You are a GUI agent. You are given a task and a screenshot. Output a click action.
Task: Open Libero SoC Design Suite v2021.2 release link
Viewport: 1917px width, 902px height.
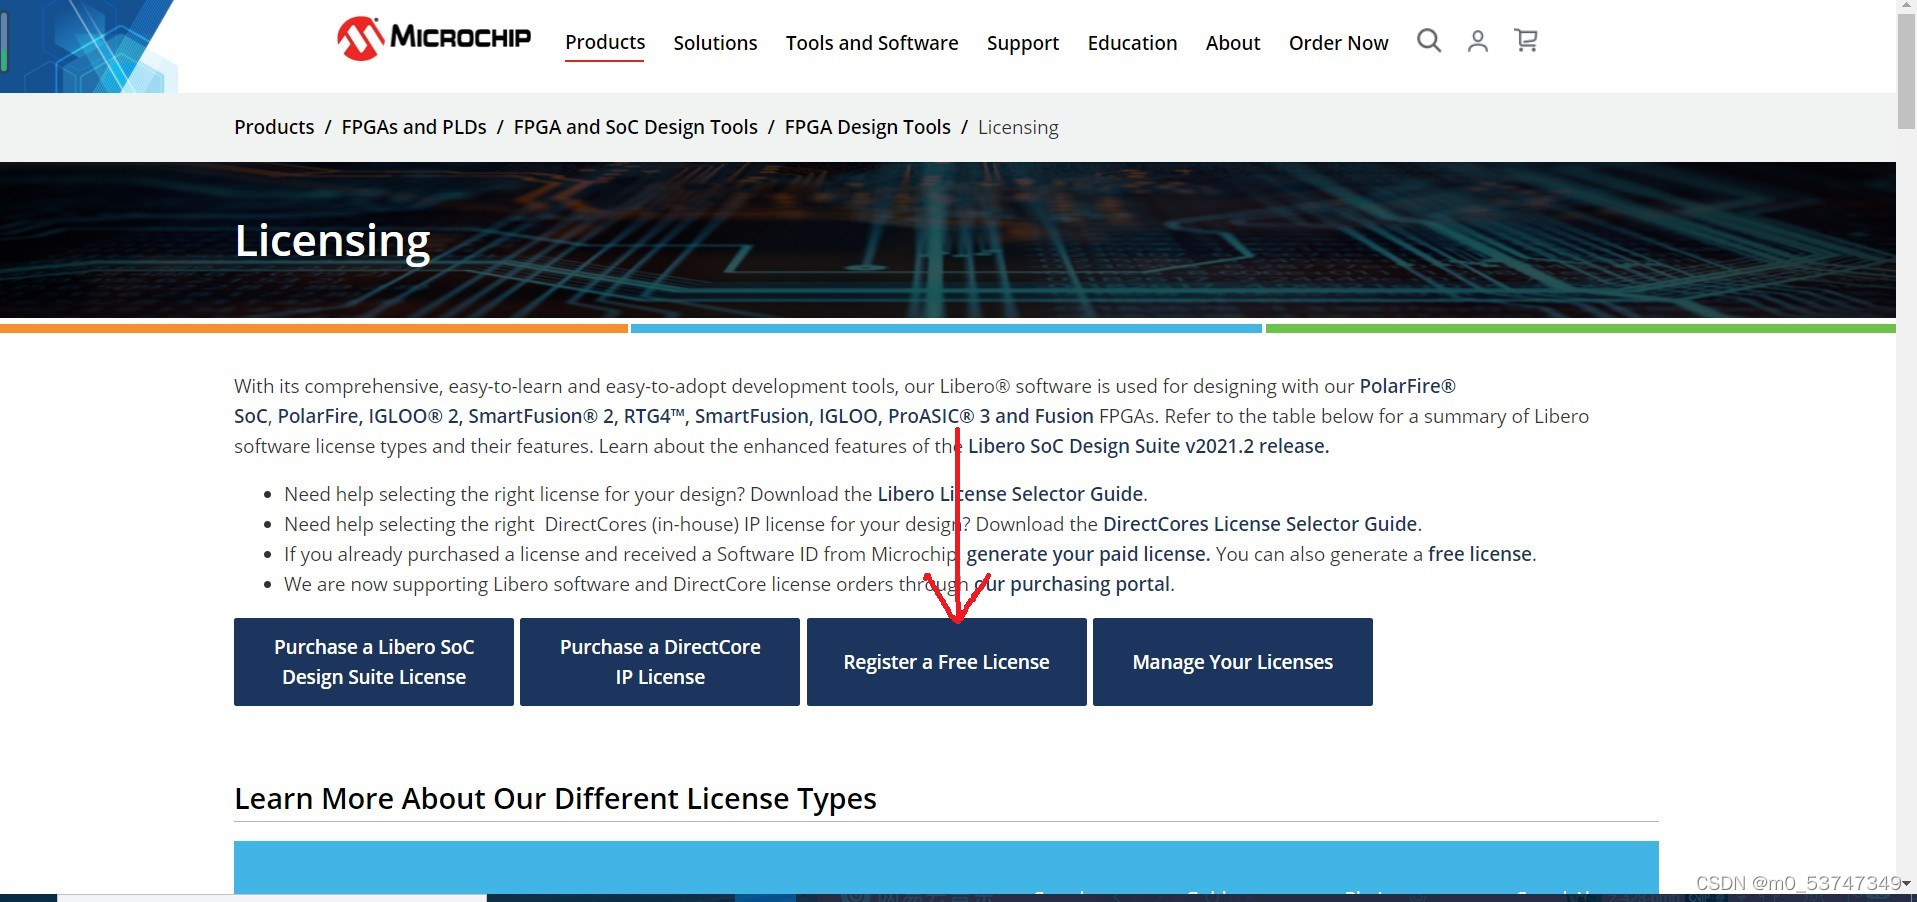(1148, 446)
